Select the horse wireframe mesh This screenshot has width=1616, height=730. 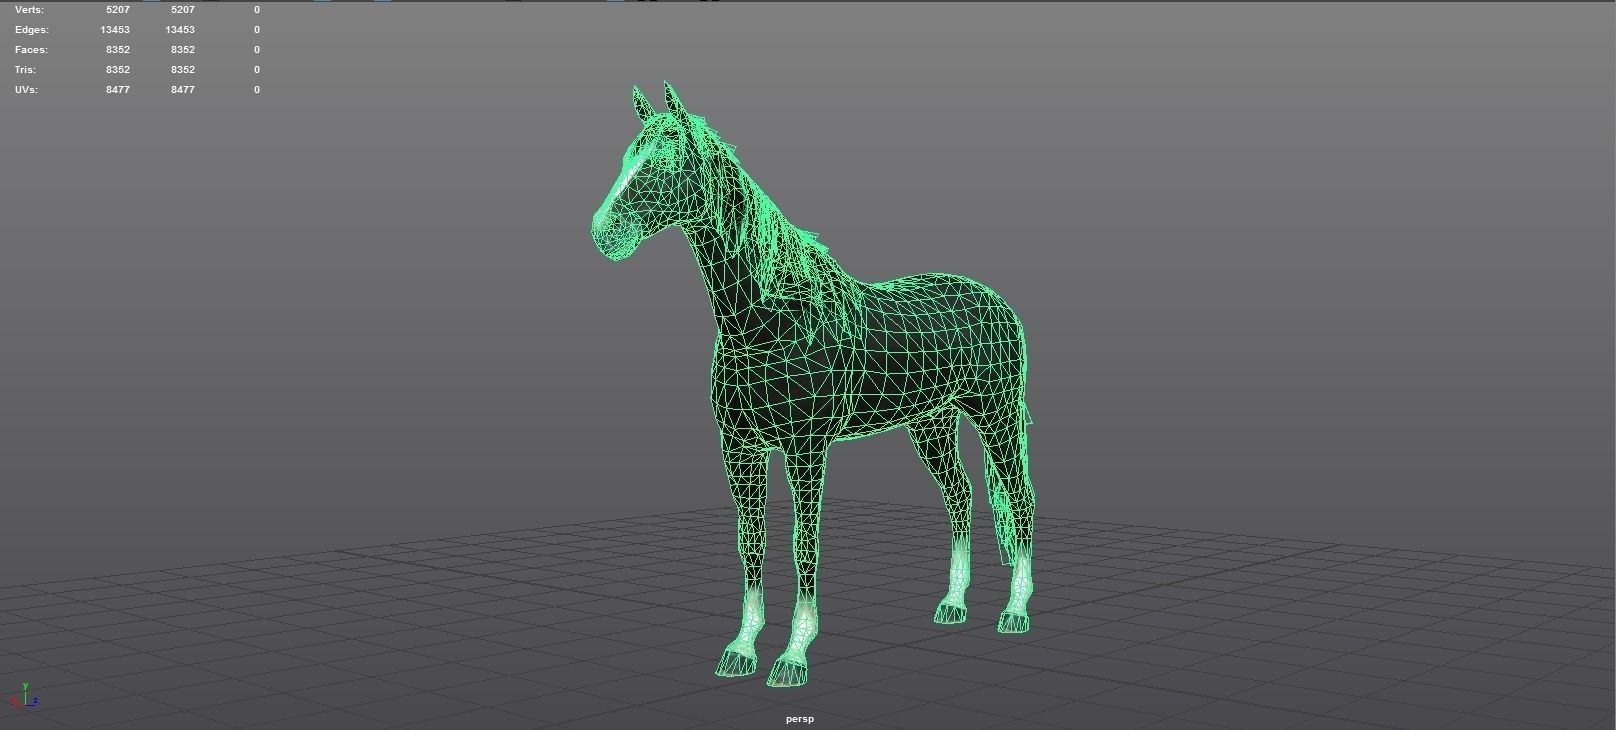click(813, 386)
